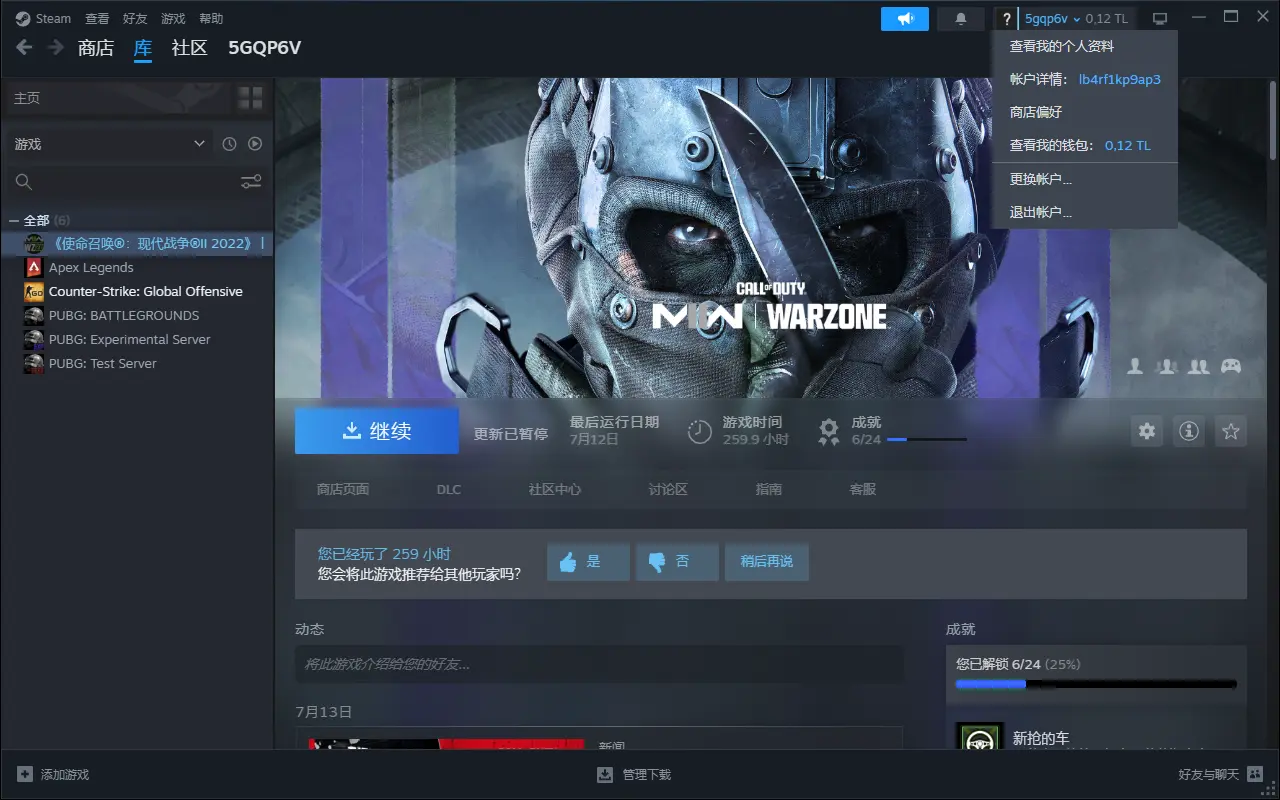Image resolution: width=1280 pixels, height=800 pixels.
Task: Go forward with the right arrow
Action: click(56, 47)
